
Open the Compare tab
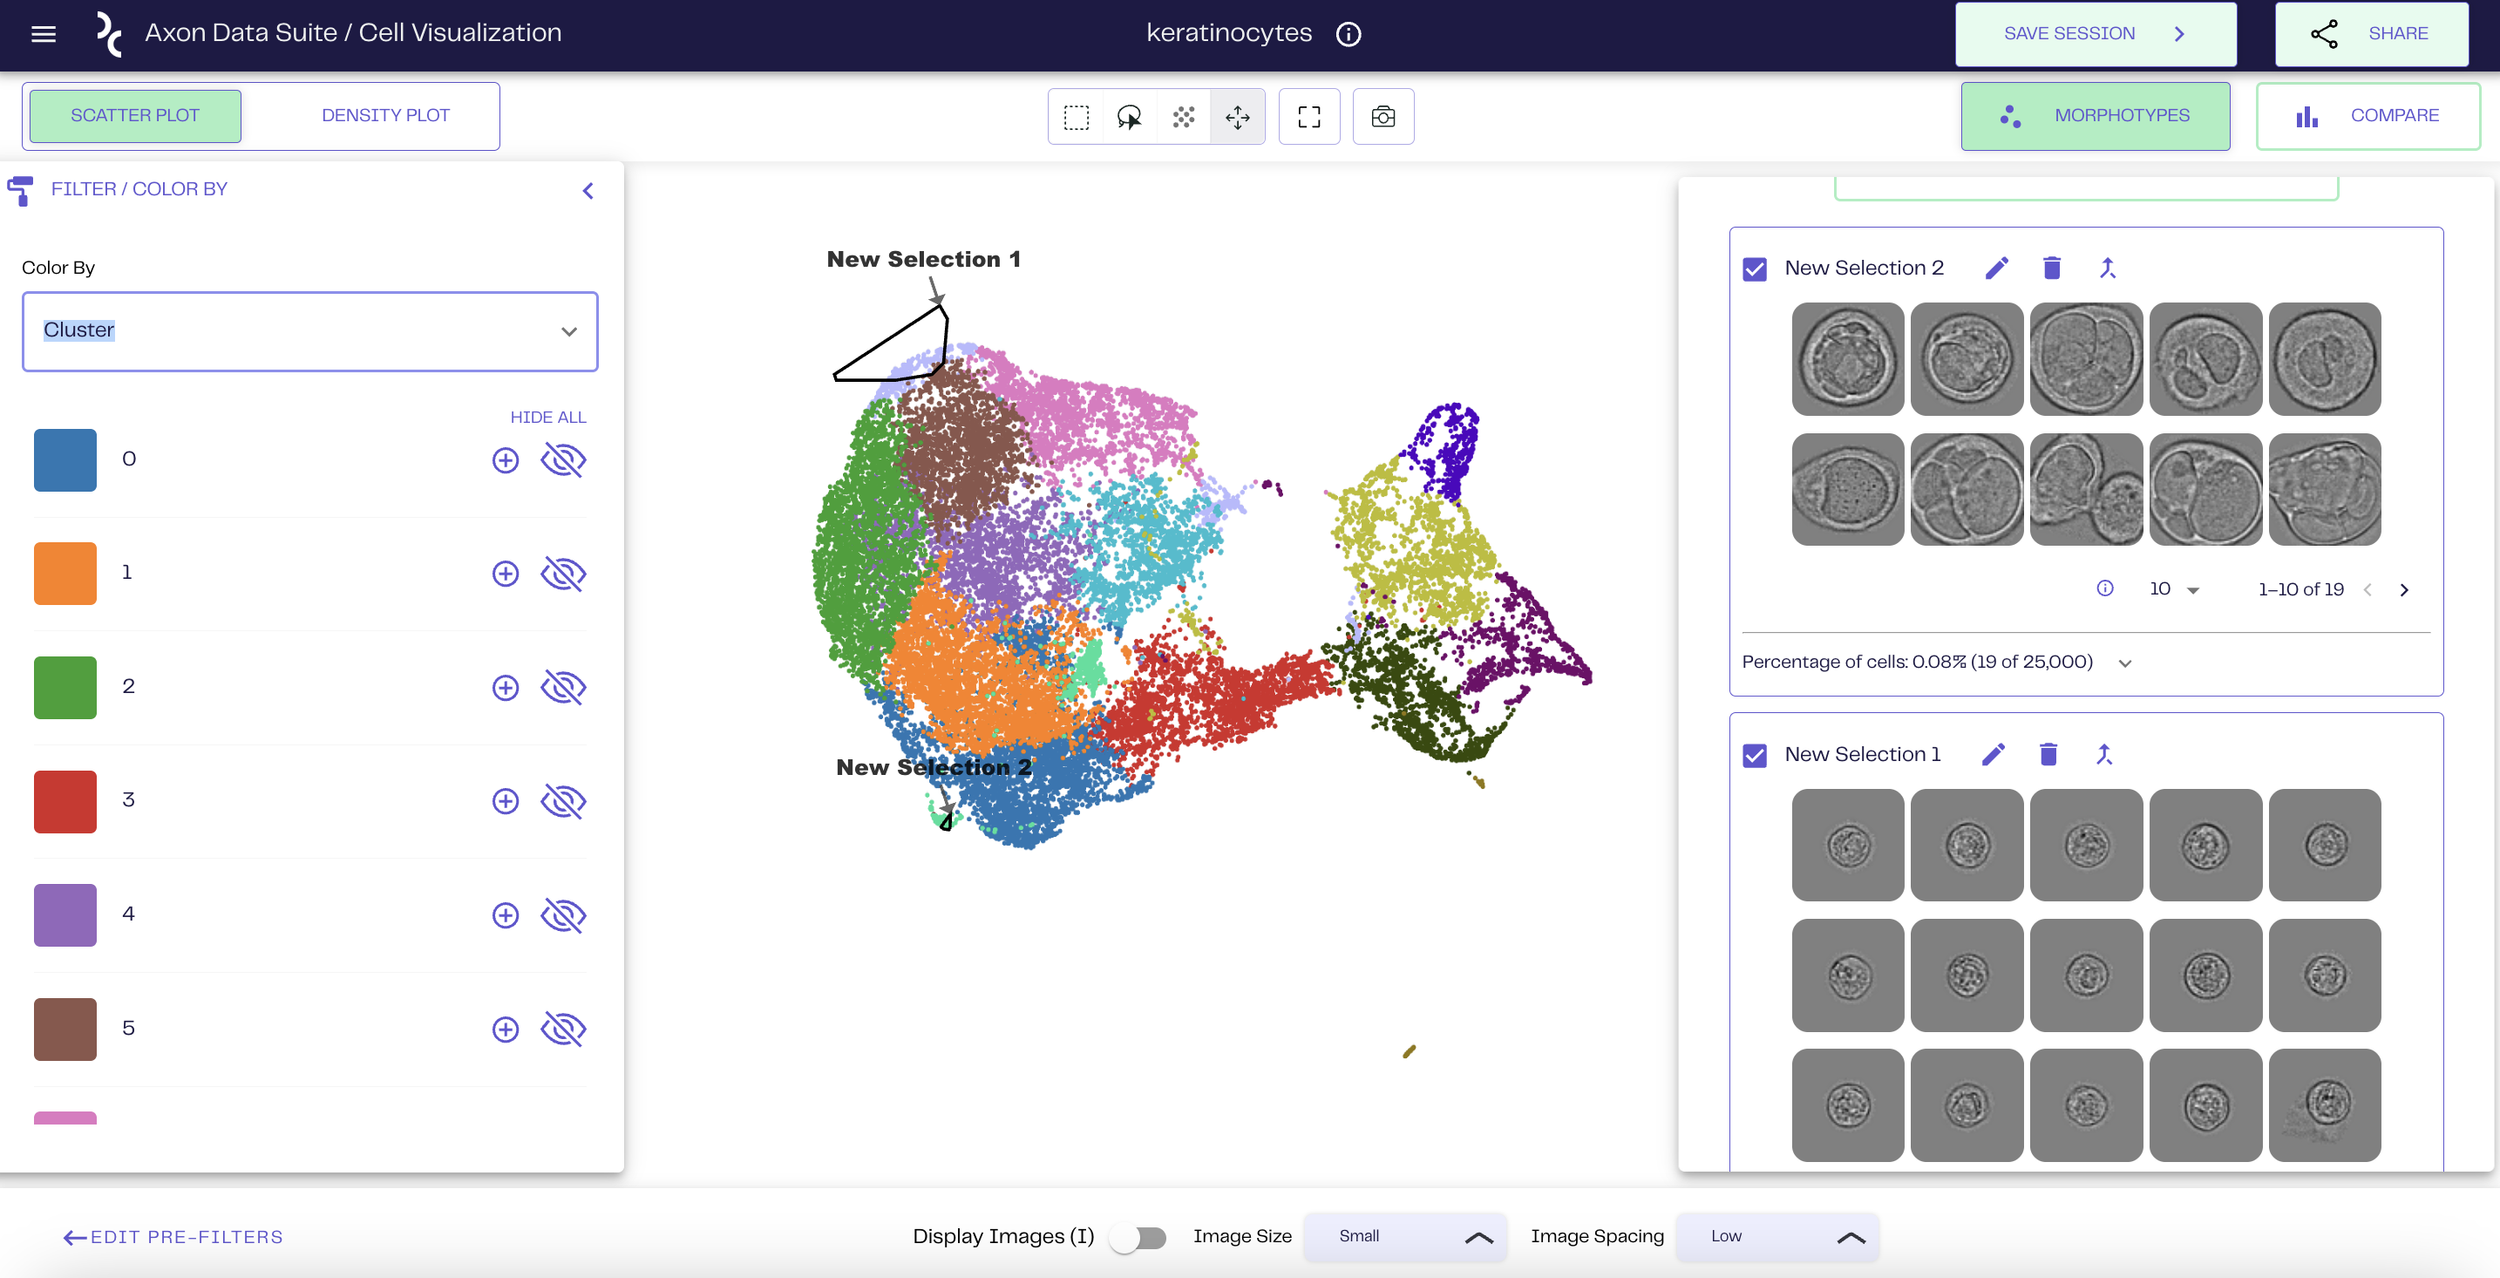click(2367, 116)
